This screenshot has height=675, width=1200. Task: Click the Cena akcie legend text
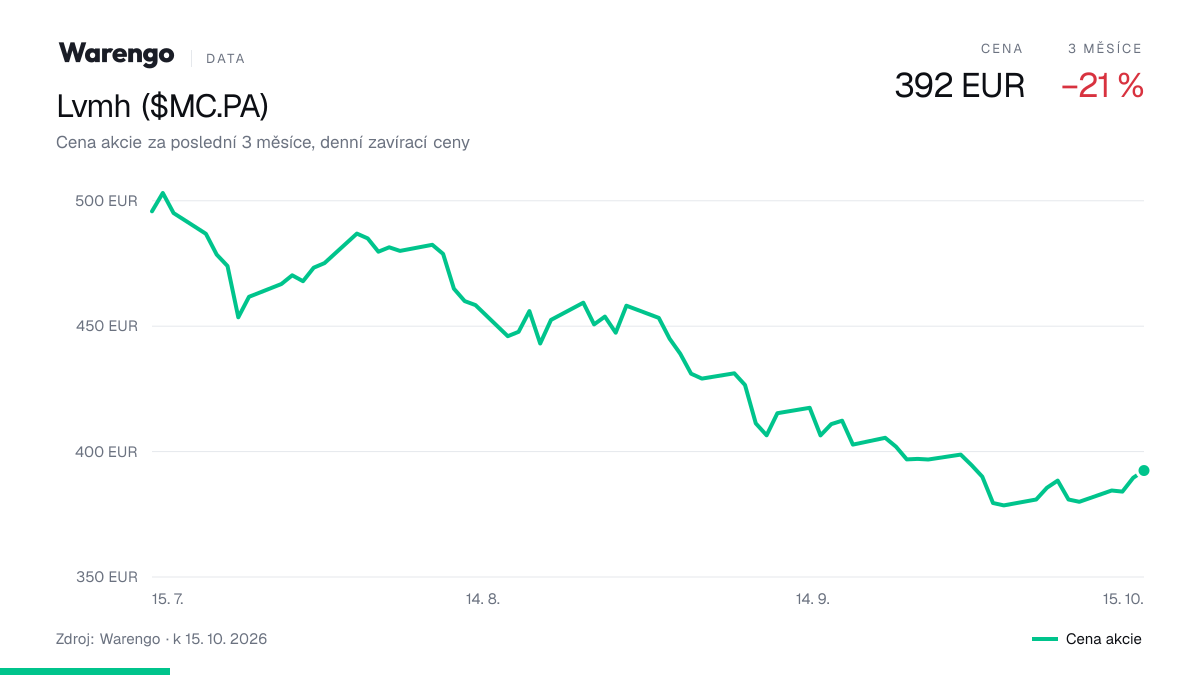click(1104, 639)
